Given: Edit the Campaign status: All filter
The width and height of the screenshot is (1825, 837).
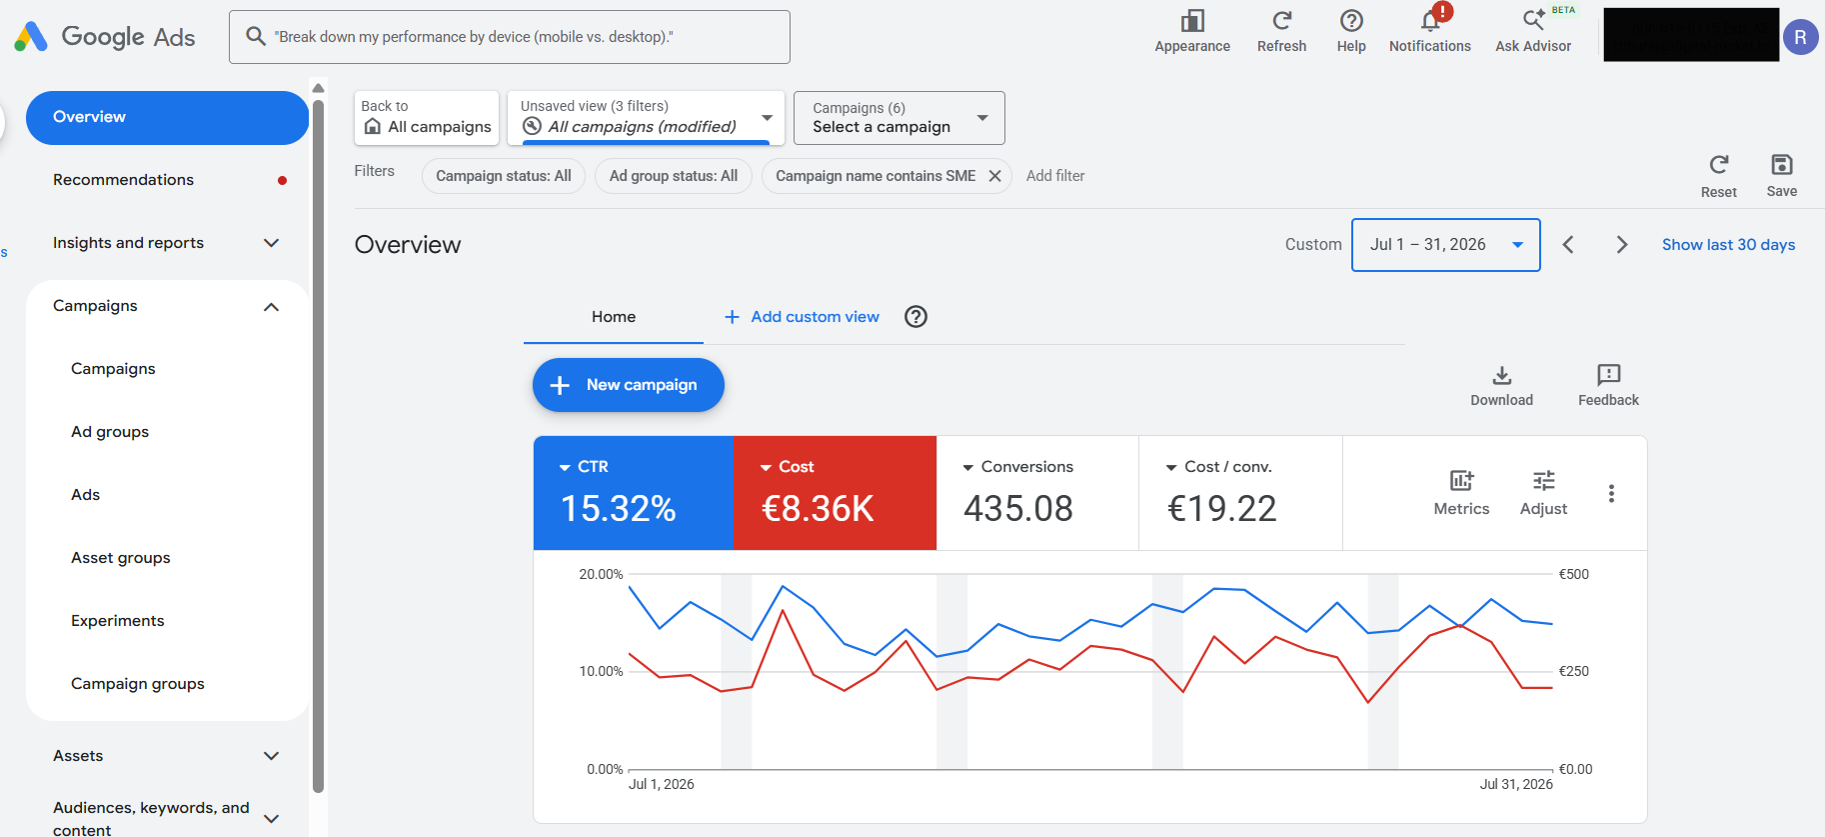Looking at the screenshot, I should (504, 176).
